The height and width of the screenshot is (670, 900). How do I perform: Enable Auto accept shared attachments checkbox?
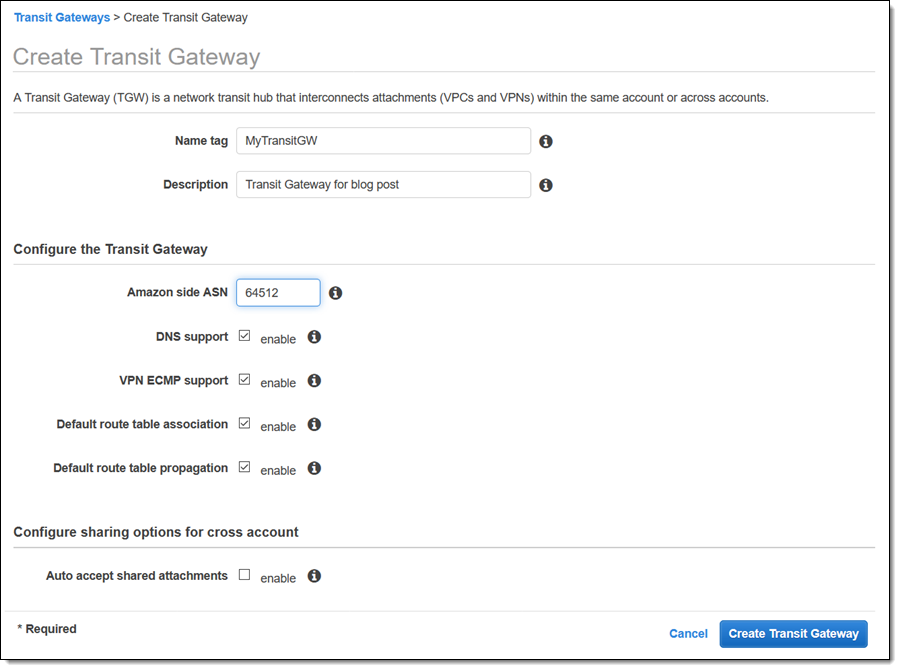coord(244,575)
